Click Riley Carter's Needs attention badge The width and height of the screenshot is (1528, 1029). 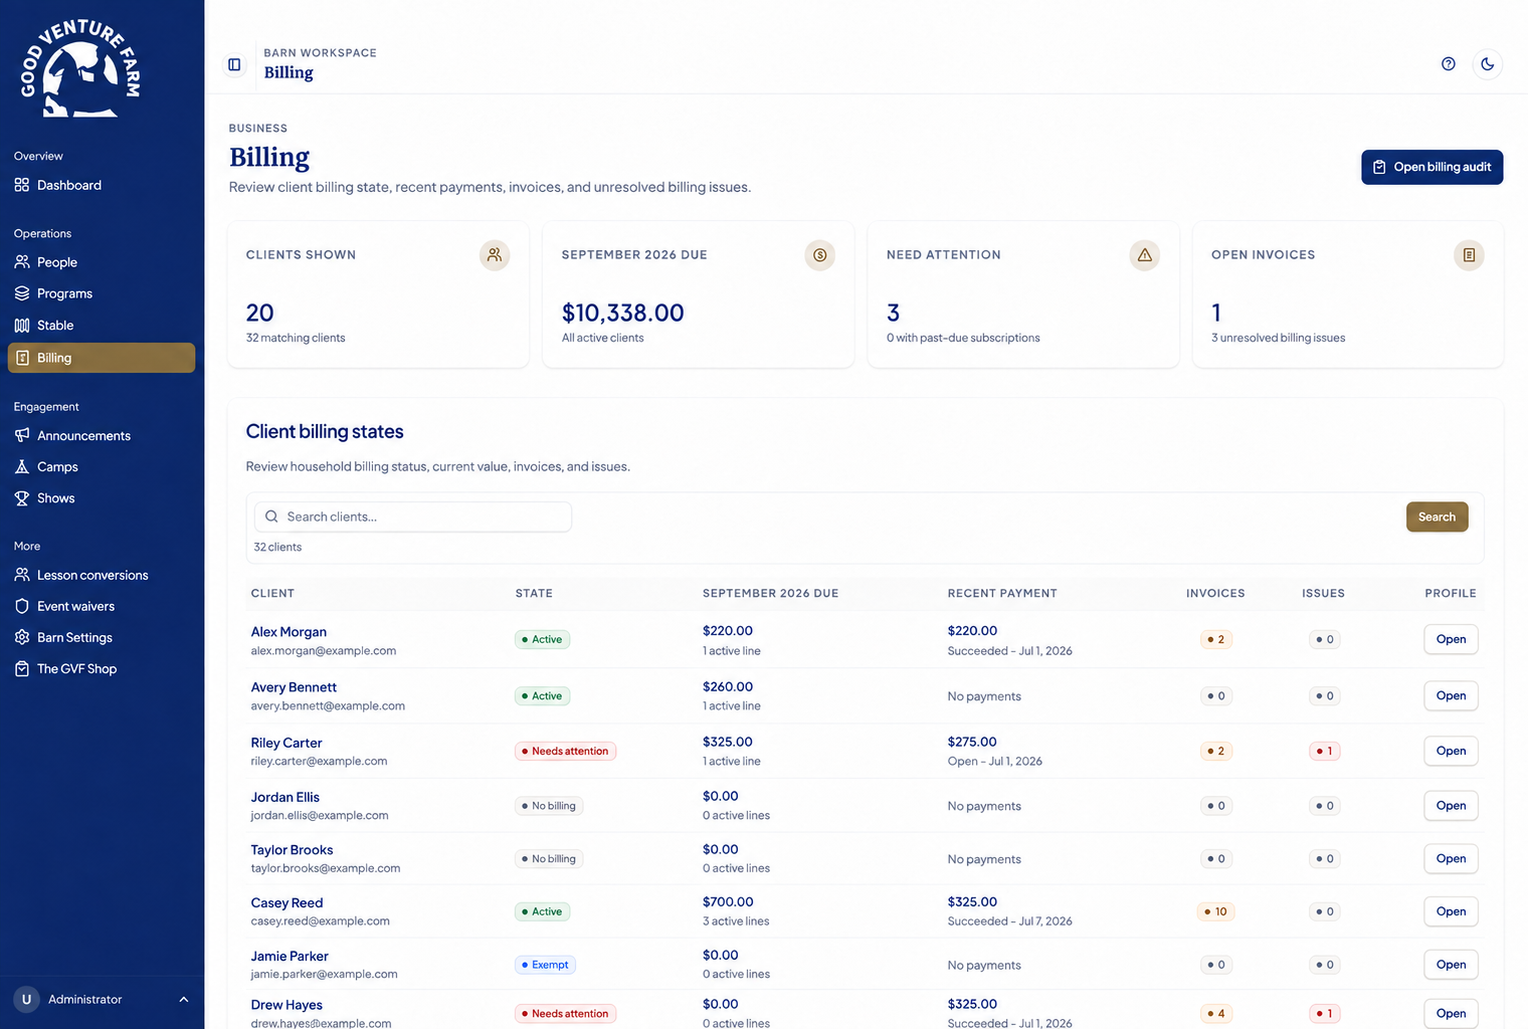(565, 751)
